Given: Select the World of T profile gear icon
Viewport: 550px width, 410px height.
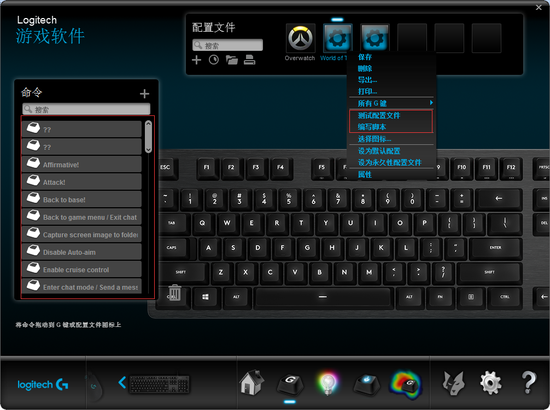Looking at the screenshot, I should [x=337, y=38].
